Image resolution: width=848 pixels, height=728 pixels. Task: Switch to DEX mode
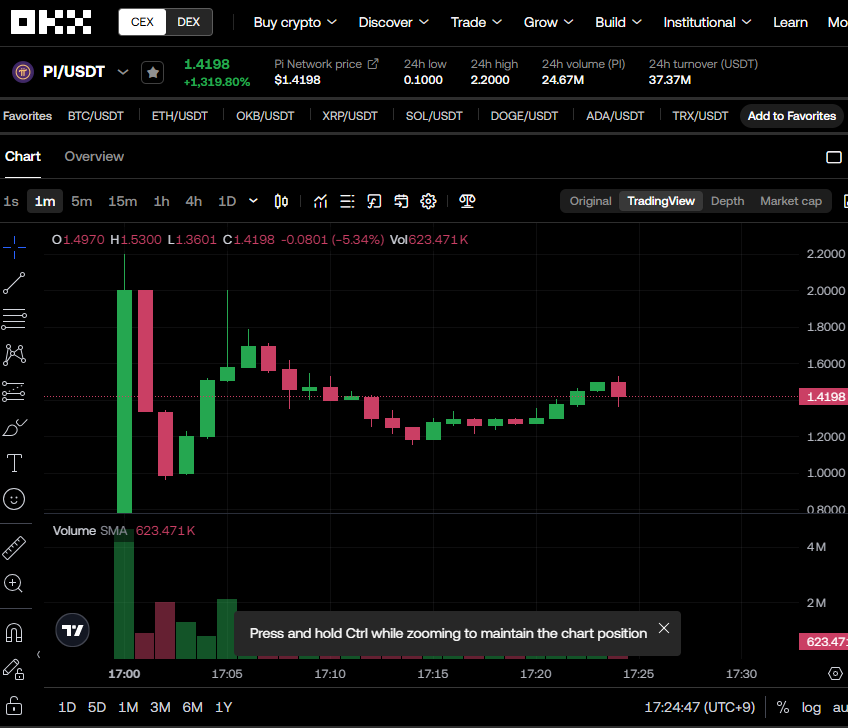[189, 22]
